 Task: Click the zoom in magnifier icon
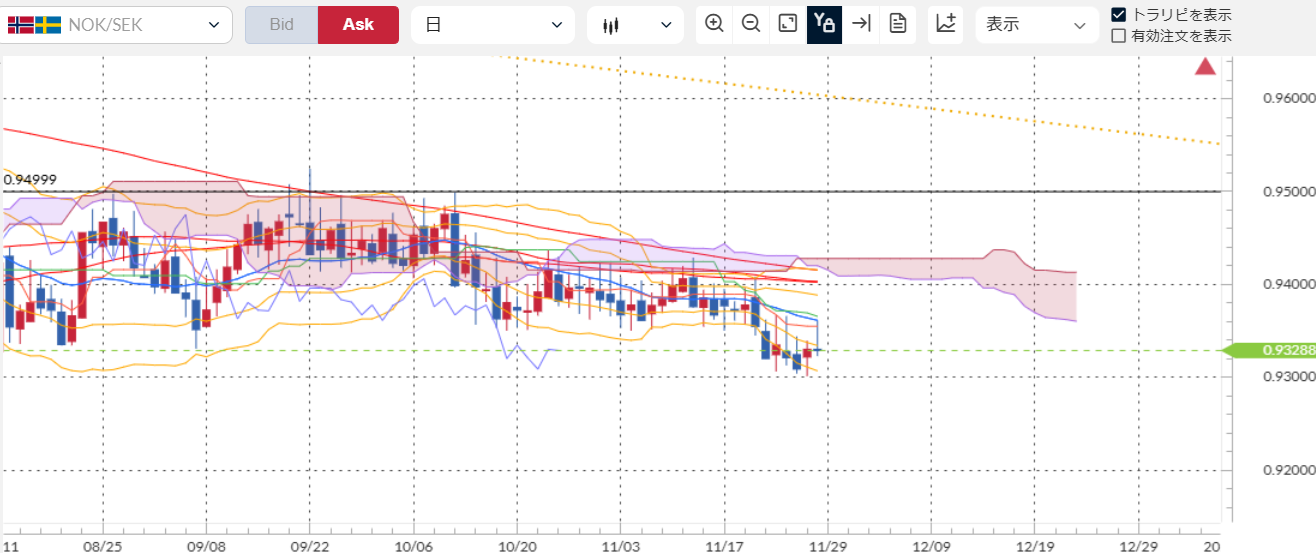pyautogui.click(x=714, y=24)
